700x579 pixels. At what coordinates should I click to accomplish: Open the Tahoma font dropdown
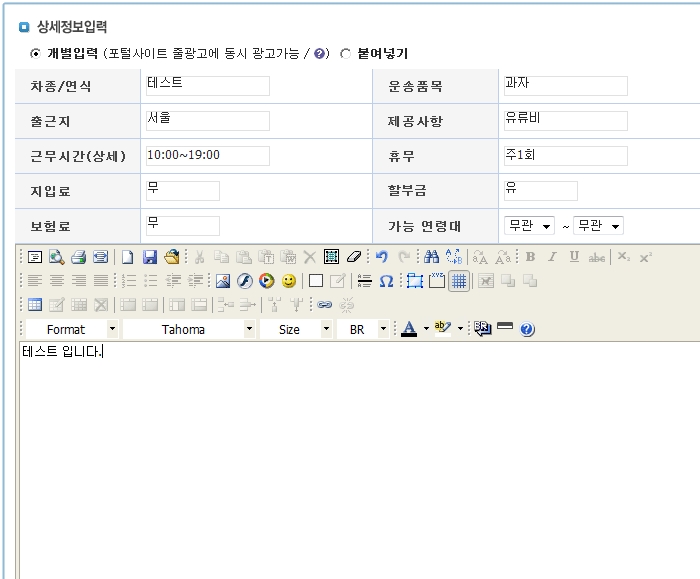189,329
